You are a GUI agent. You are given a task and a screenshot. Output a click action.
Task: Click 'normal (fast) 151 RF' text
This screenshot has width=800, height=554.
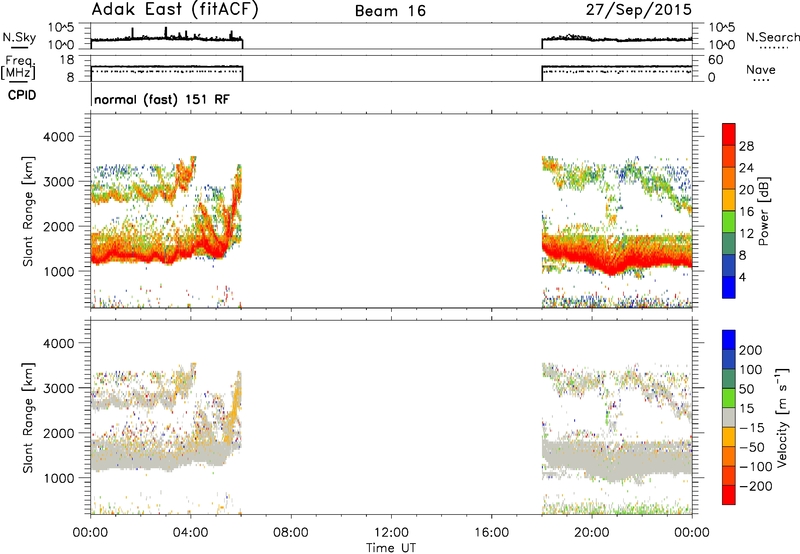(162, 99)
